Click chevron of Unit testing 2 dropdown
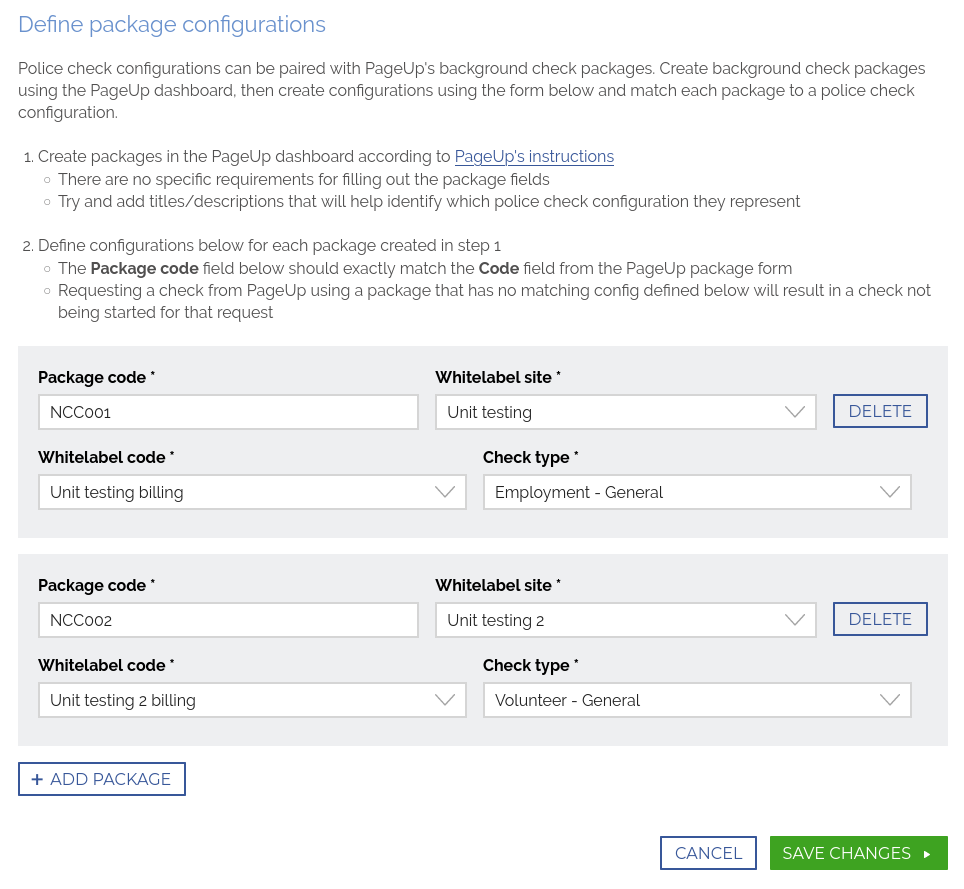The width and height of the screenshot is (964, 889). 795,620
